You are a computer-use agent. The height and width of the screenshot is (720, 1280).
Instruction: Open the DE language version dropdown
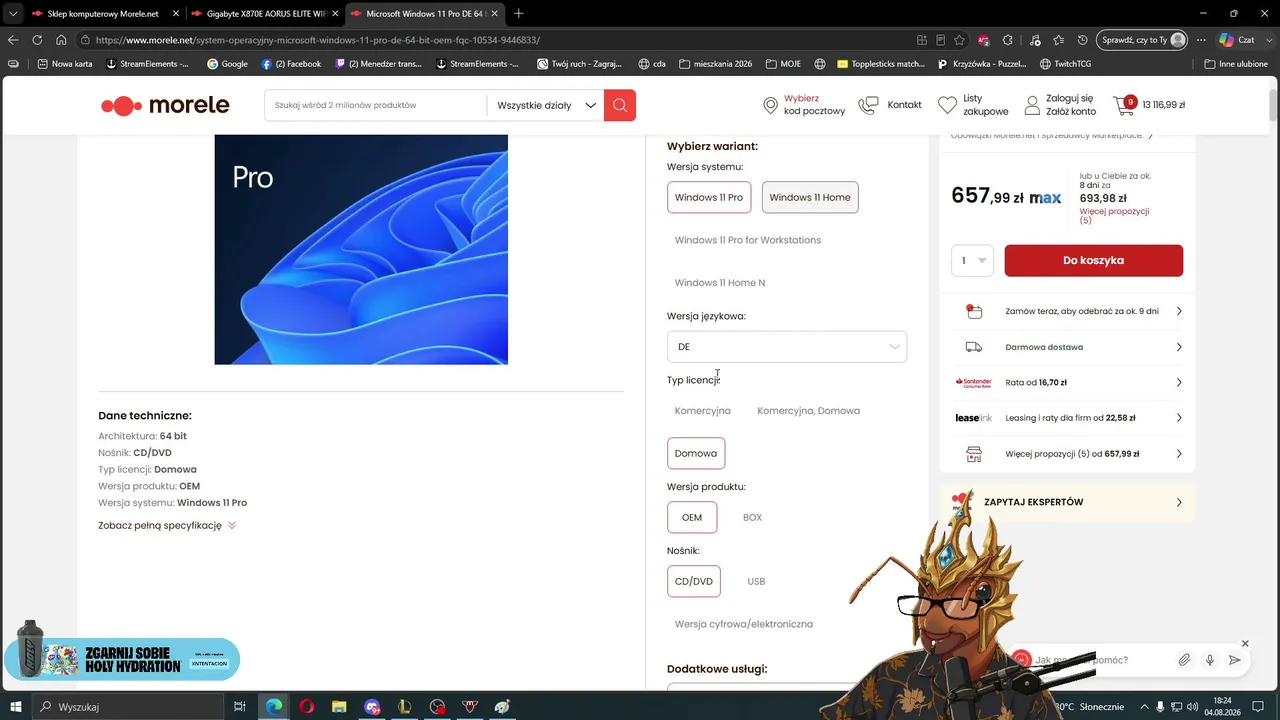coord(787,347)
